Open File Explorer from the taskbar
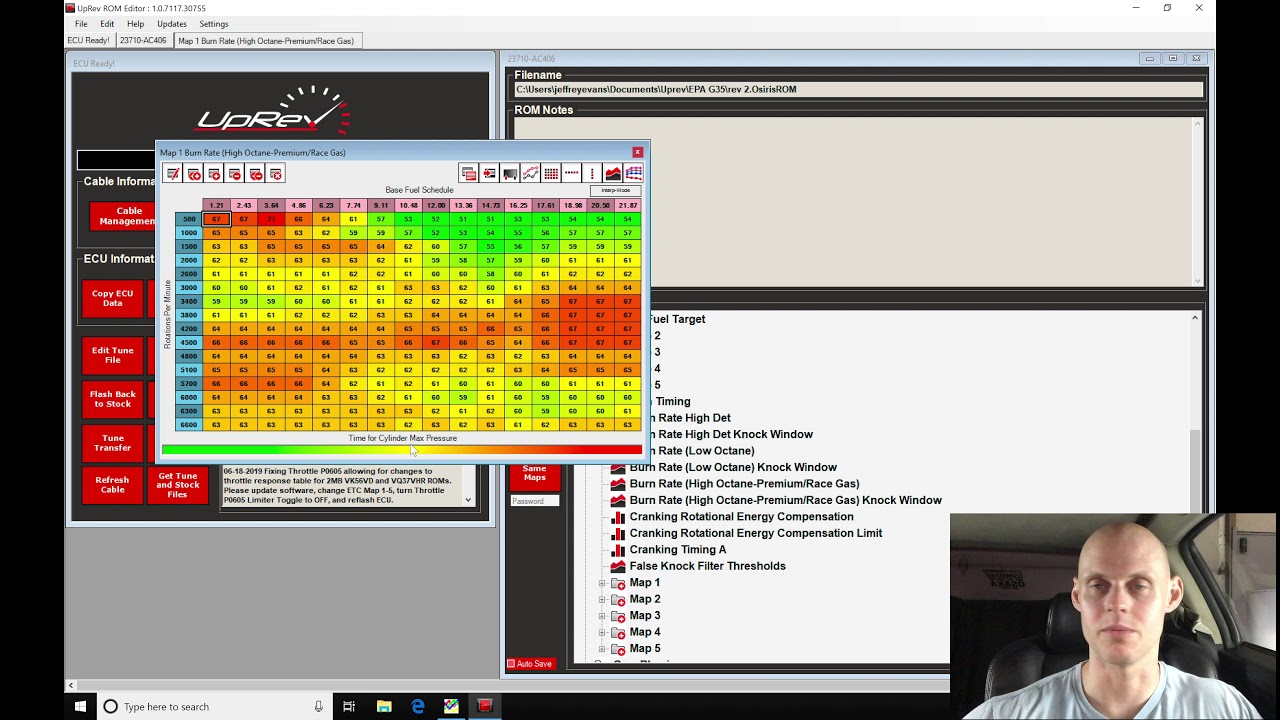1280x720 pixels. [x=383, y=706]
